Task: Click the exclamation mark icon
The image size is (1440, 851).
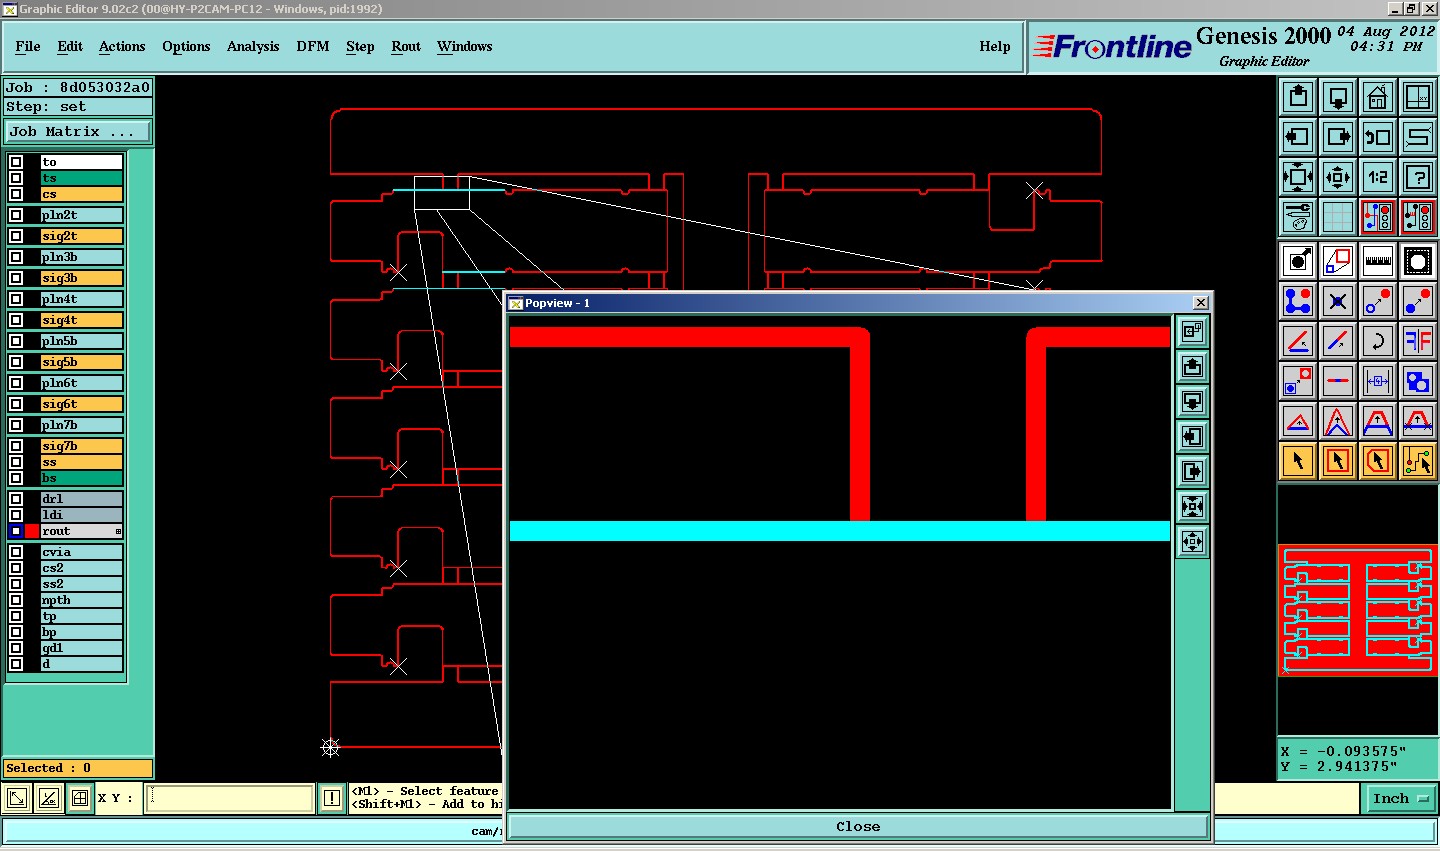Action: 332,798
